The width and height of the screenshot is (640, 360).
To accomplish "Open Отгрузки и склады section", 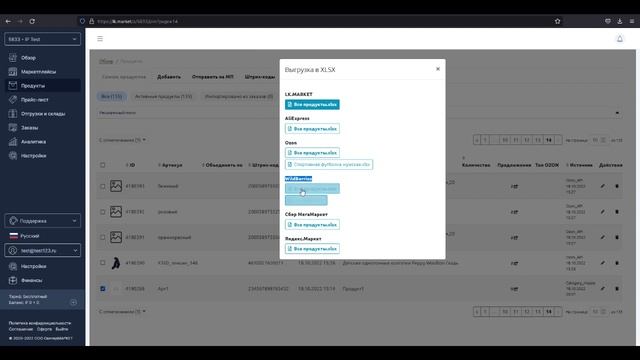I will tap(42, 114).
